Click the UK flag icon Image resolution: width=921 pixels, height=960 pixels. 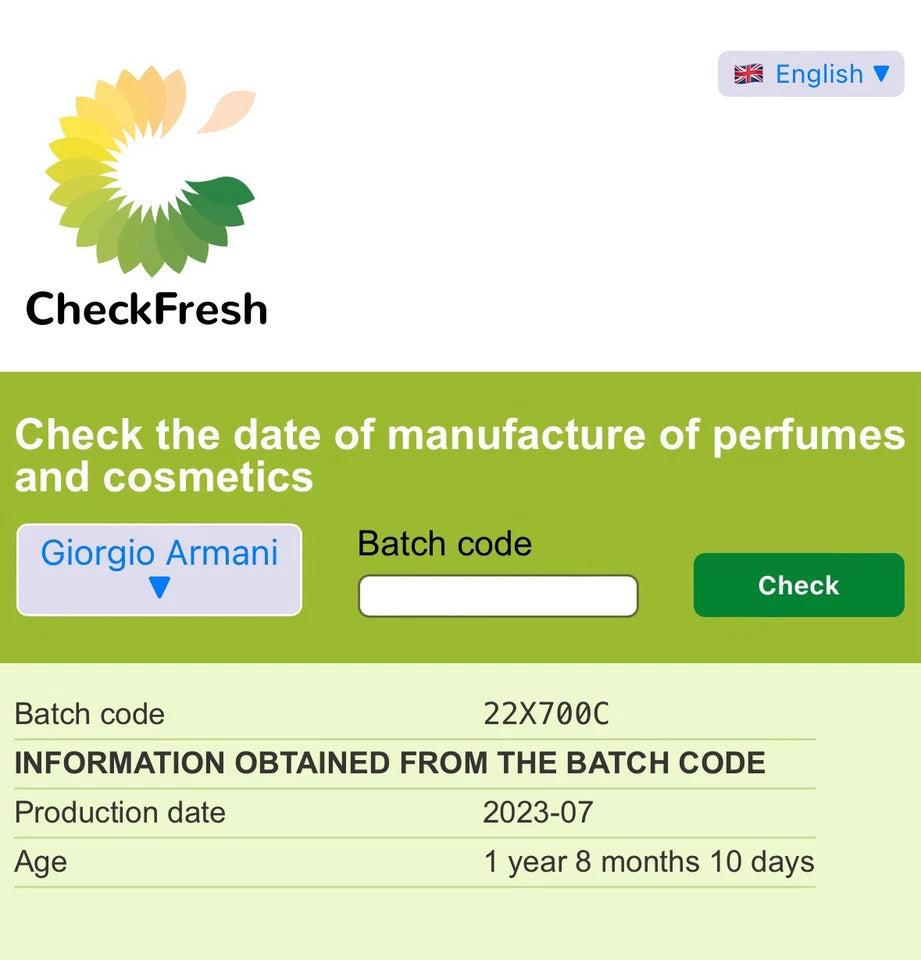748,74
